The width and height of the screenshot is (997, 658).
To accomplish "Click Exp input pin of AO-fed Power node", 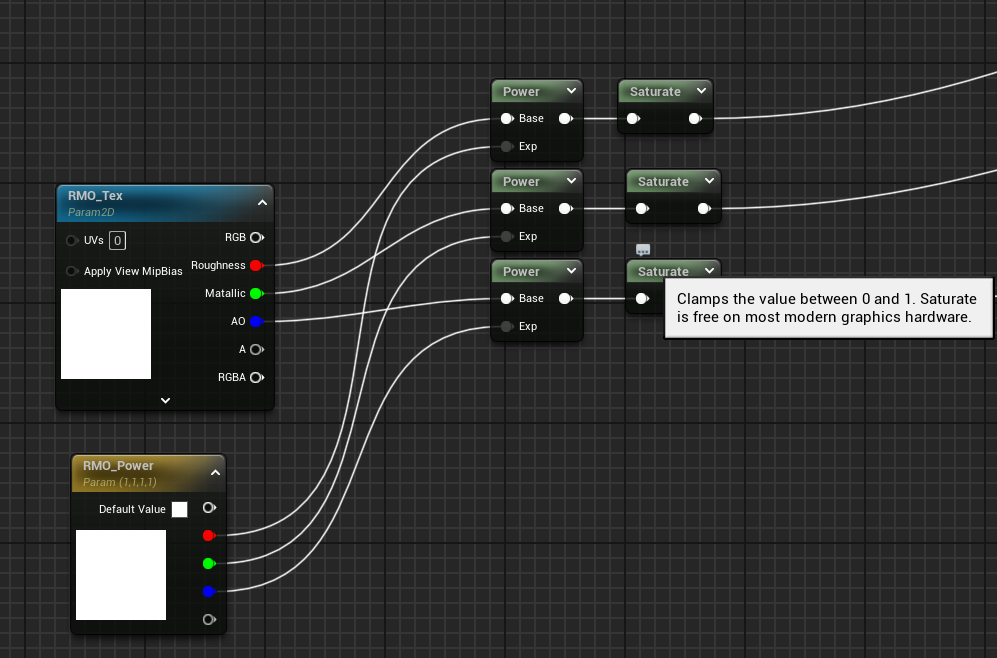I will pyautogui.click(x=507, y=327).
